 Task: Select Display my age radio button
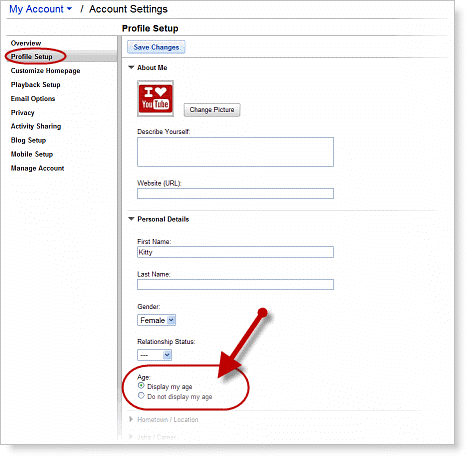[141, 386]
